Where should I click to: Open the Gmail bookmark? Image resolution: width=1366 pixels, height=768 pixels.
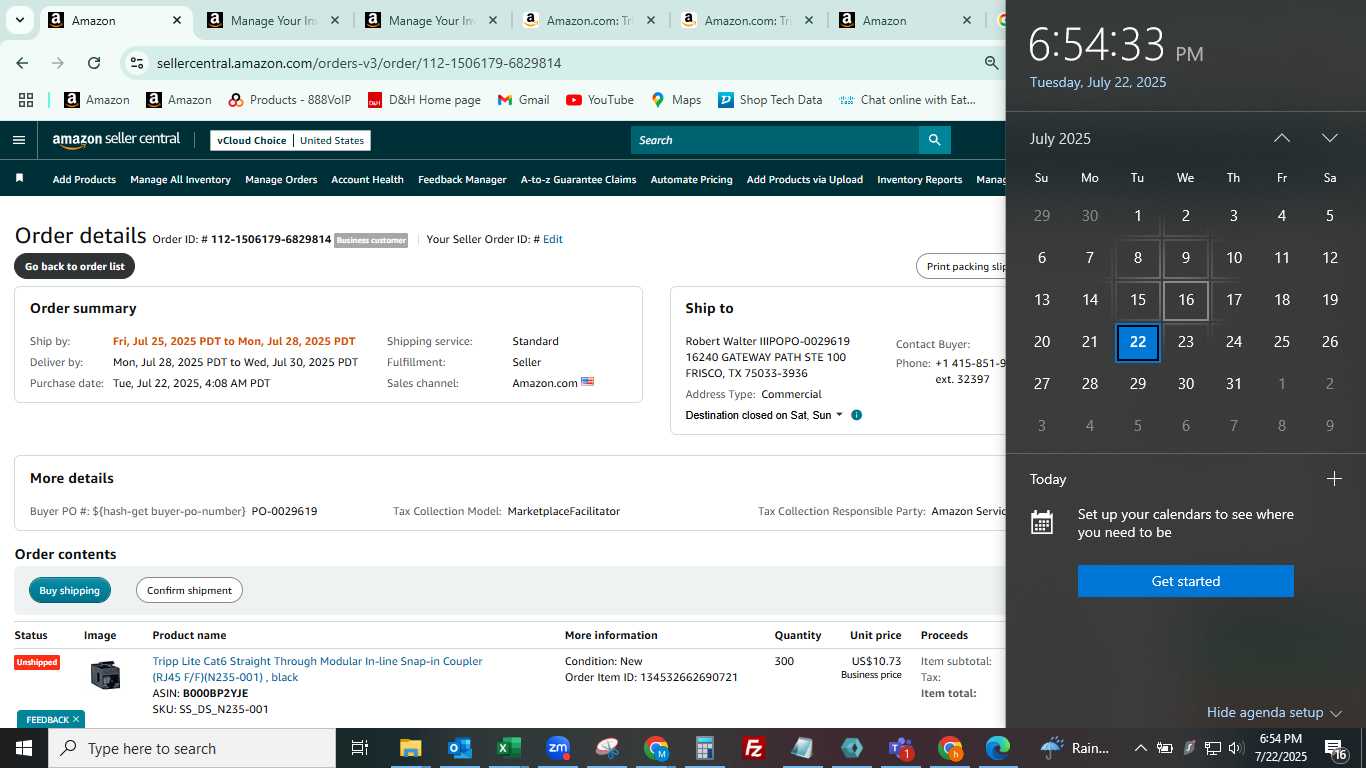(523, 100)
